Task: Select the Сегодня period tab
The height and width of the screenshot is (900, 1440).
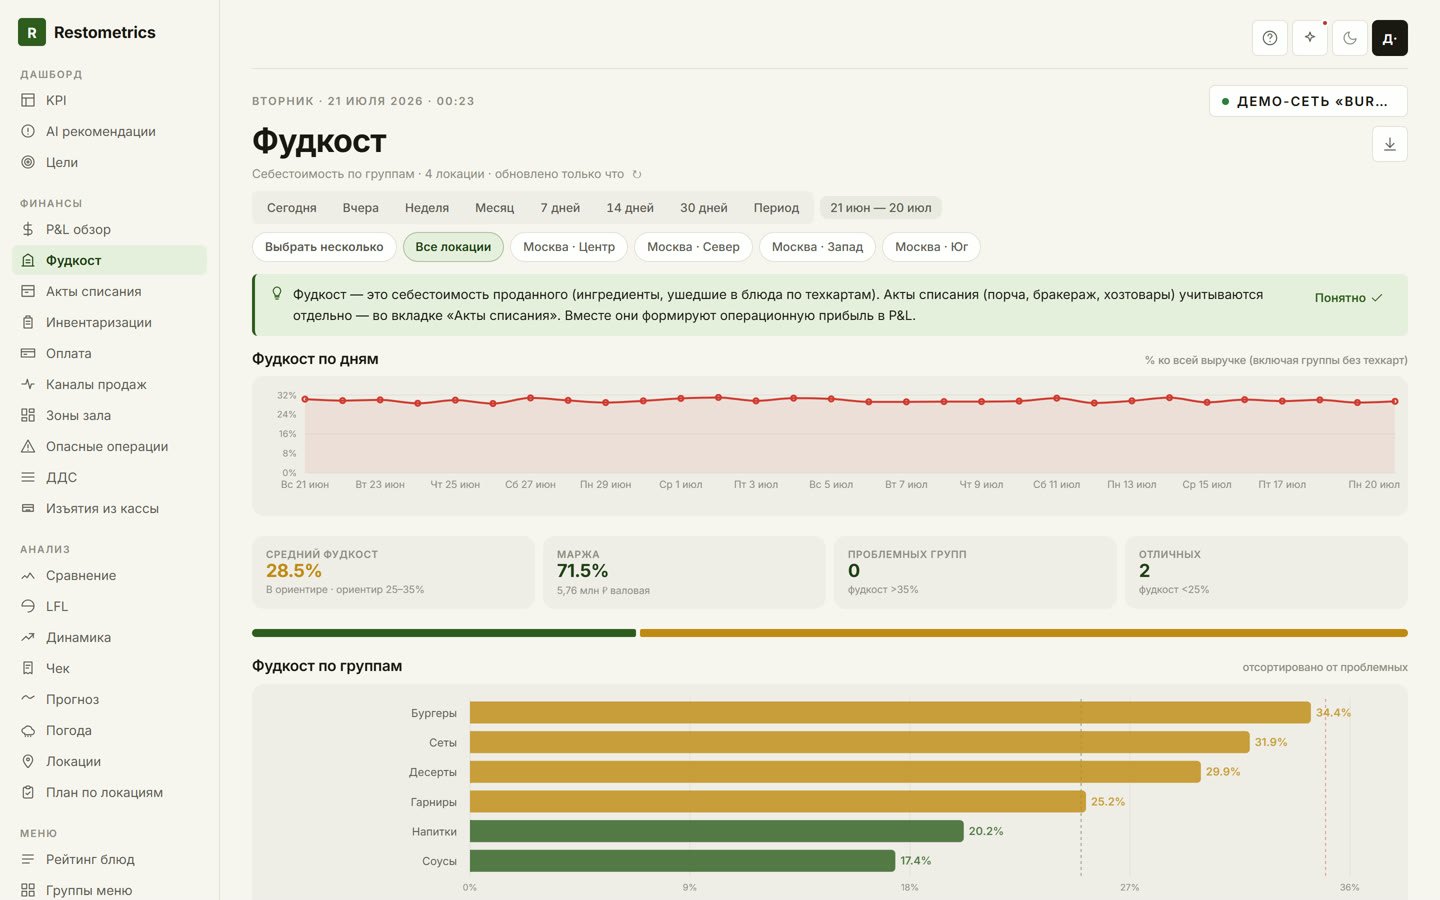Action: pos(292,208)
